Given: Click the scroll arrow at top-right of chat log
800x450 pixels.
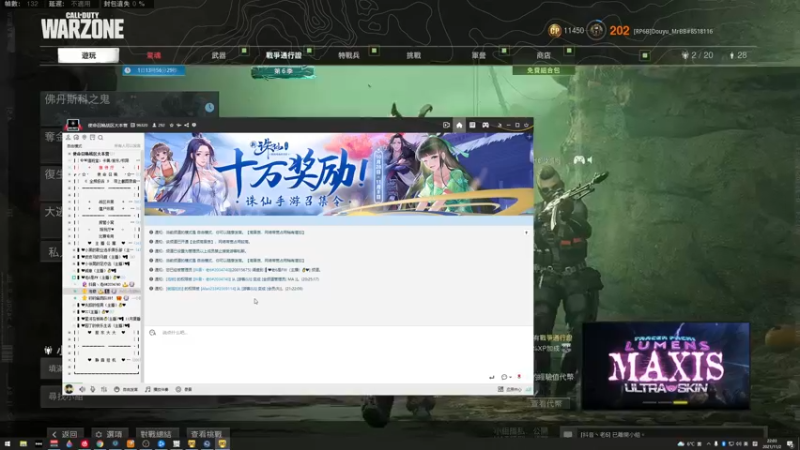Looking at the screenshot, I should (527, 233).
